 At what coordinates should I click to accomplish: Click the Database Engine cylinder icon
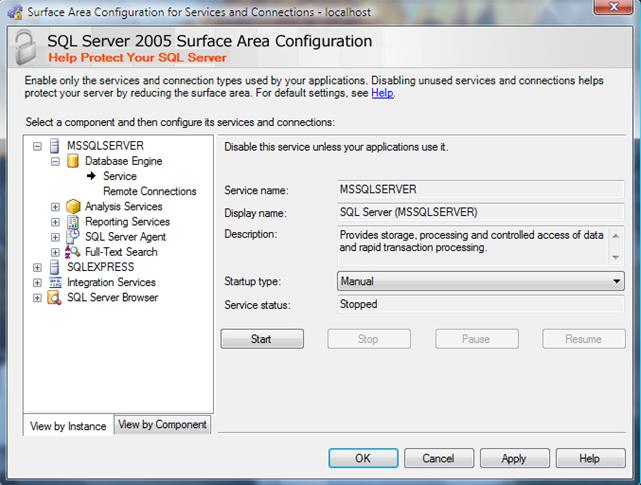[72, 161]
